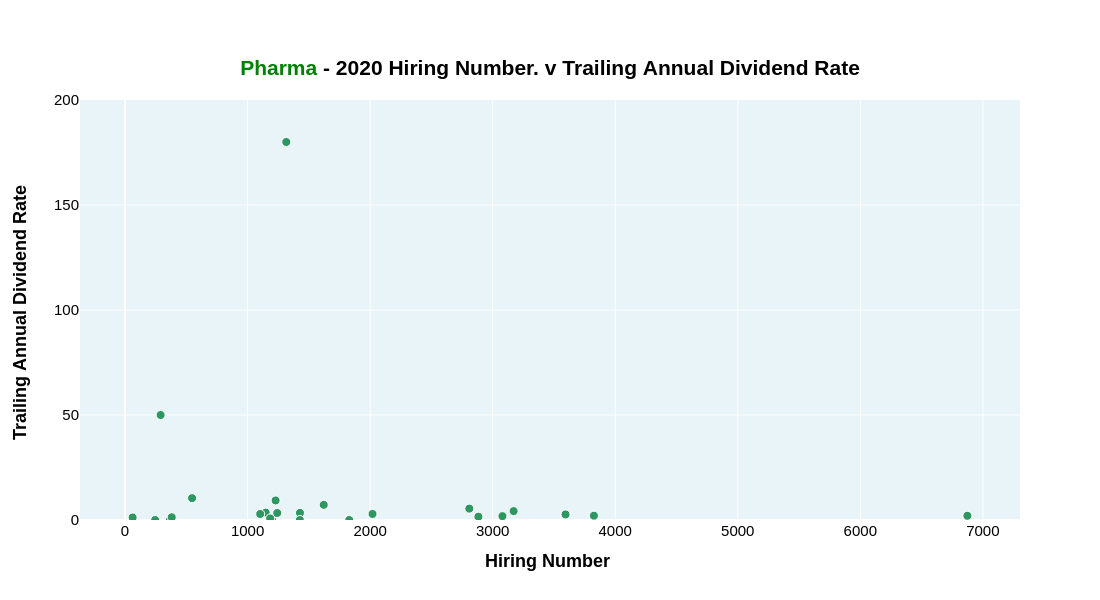Click the x-axis tick label 1000

click(x=247, y=531)
